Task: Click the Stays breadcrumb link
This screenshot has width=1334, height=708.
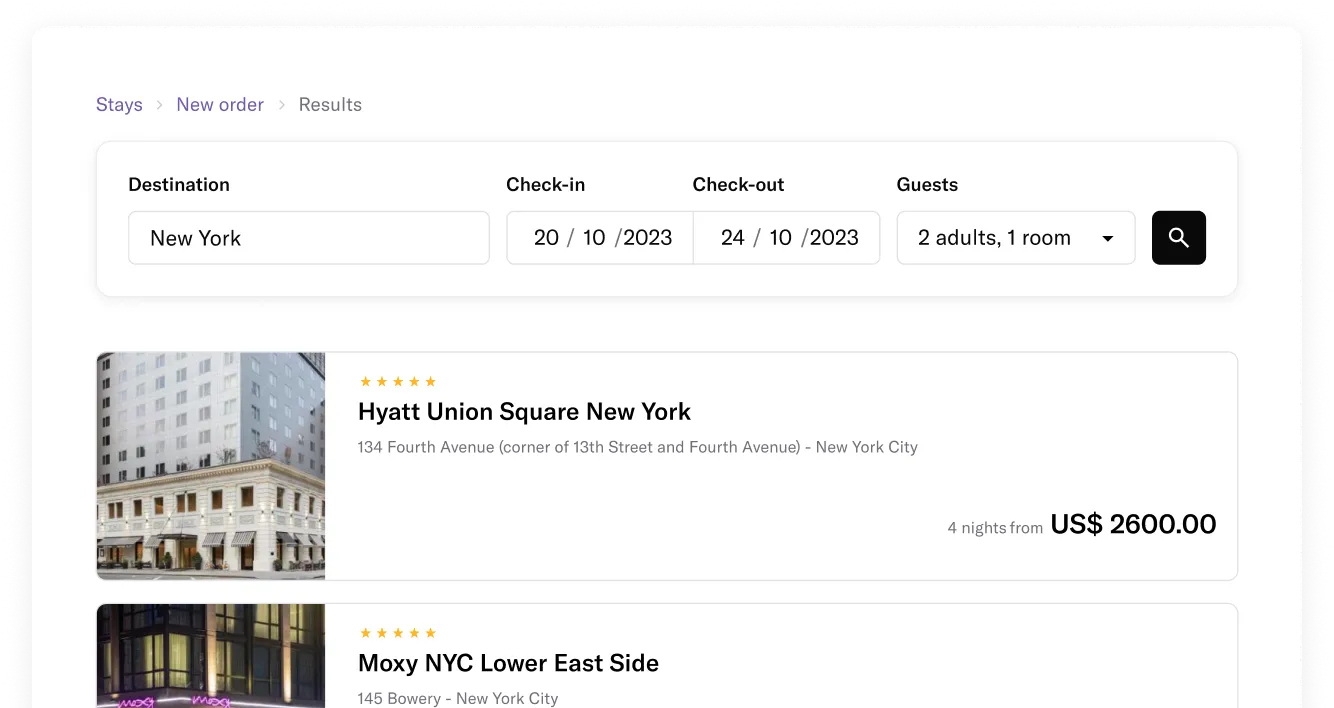Action: click(119, 105)
